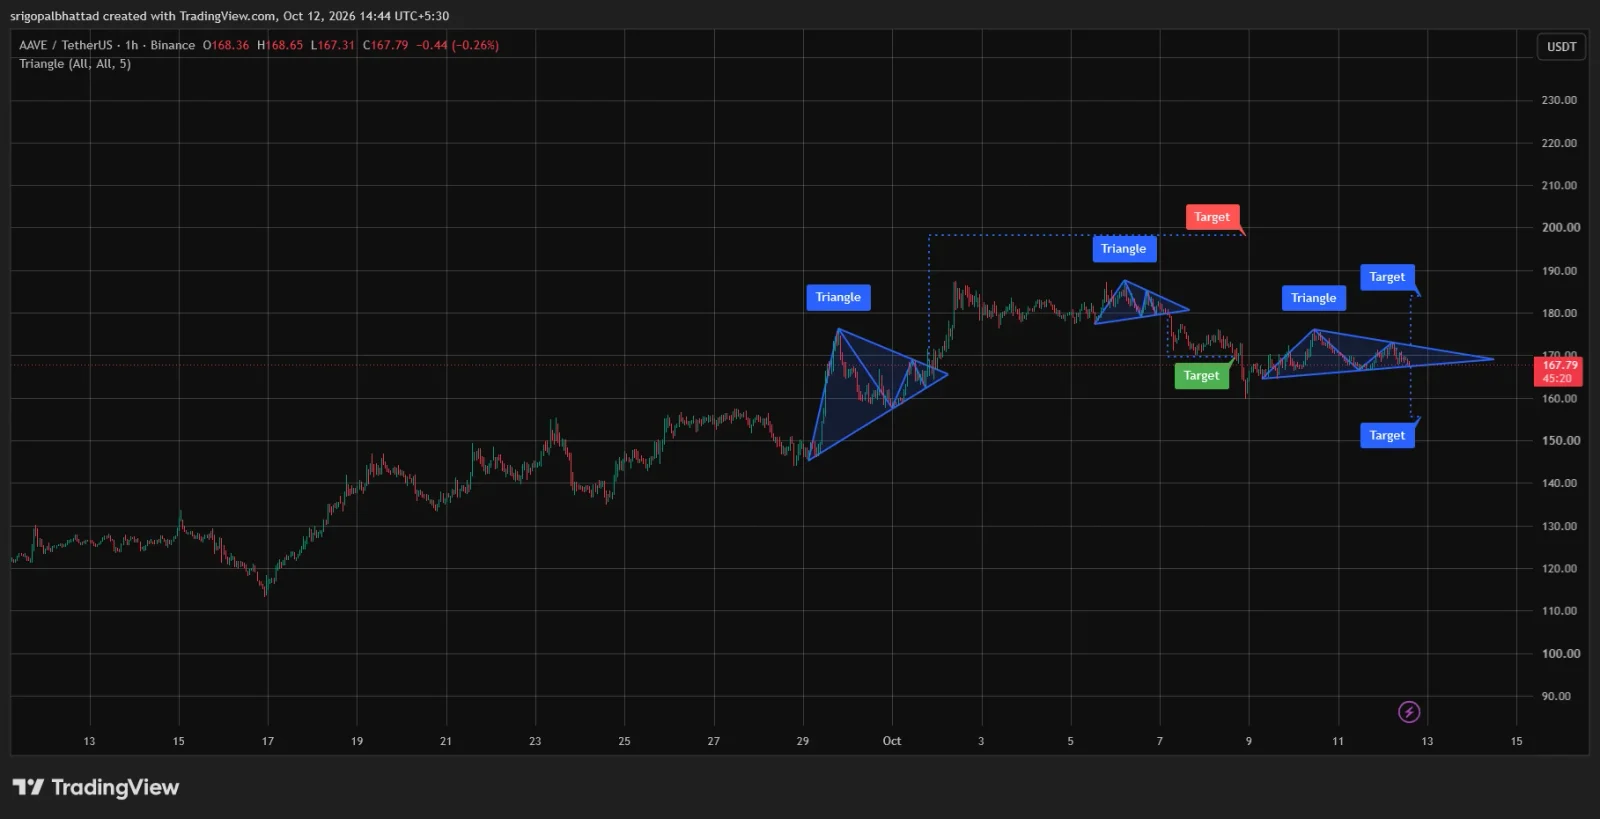Viewport: 1600px width, 819px height.
Task: Click the blue Target label near 190.00
Action: [1387, 277]
